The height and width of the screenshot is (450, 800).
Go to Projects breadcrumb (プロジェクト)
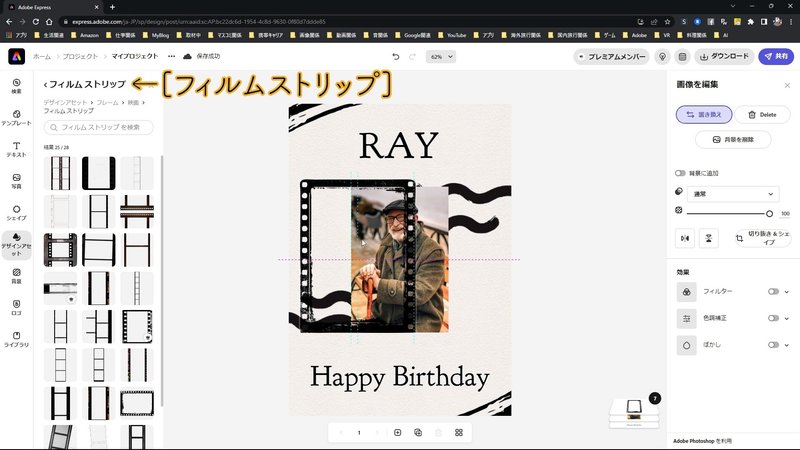point(80,57)
